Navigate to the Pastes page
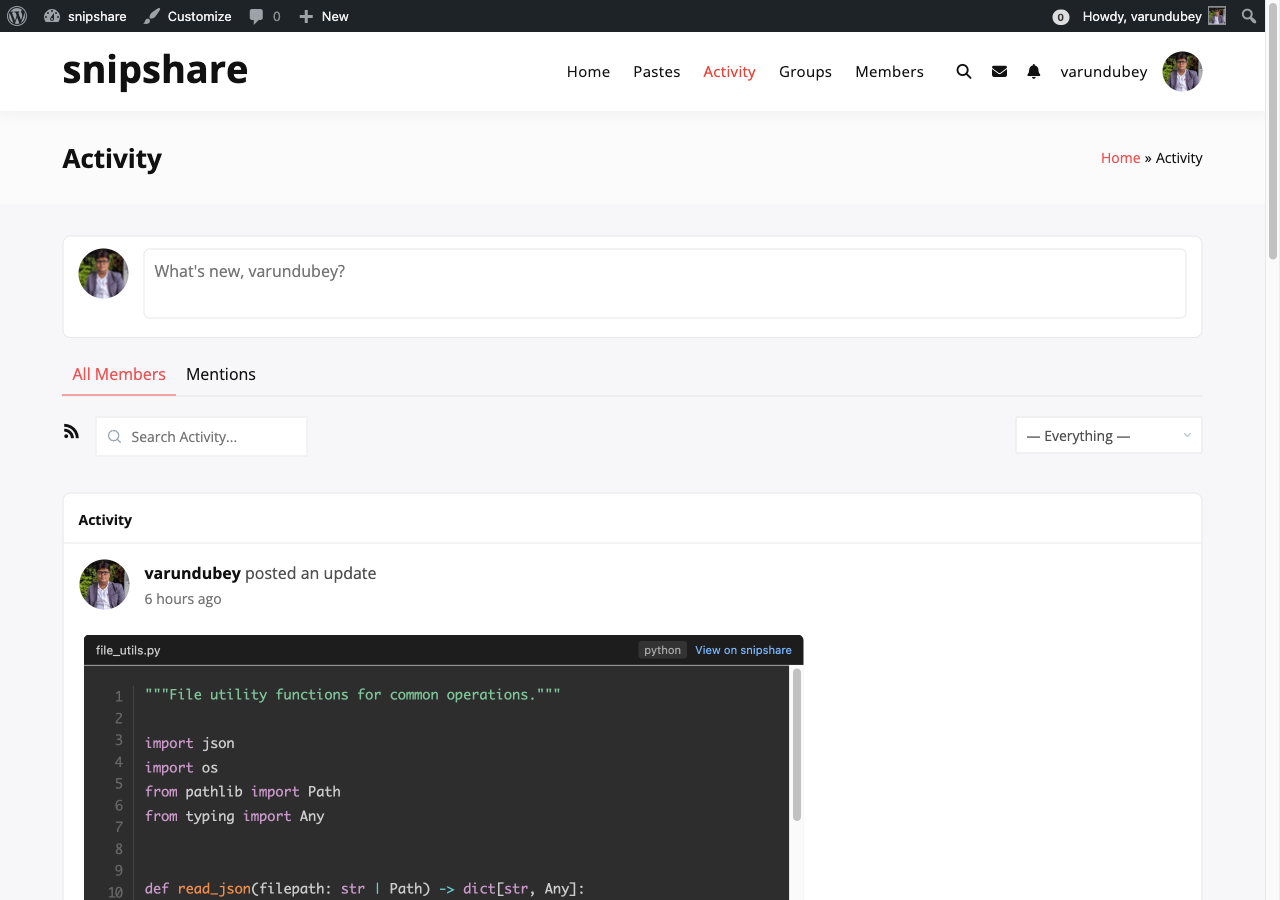Viewport: 1280px width, 900px height. point(656,71)
